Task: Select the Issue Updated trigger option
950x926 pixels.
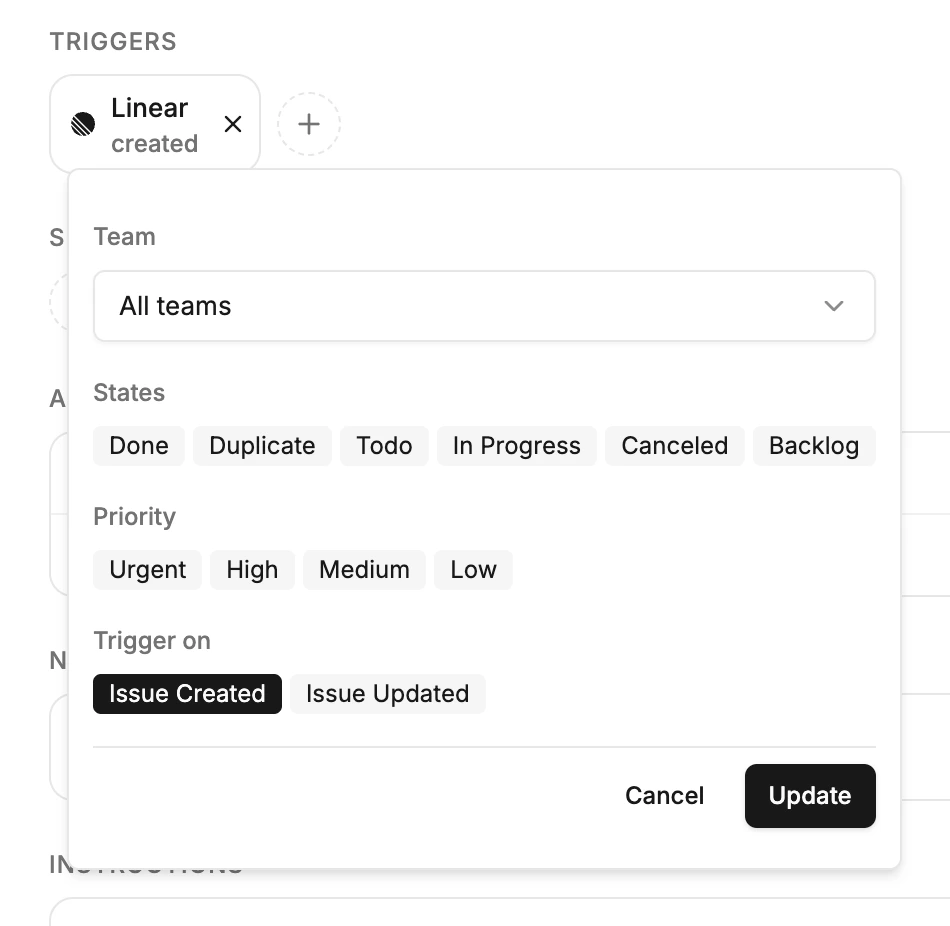Action: (387, 693)
